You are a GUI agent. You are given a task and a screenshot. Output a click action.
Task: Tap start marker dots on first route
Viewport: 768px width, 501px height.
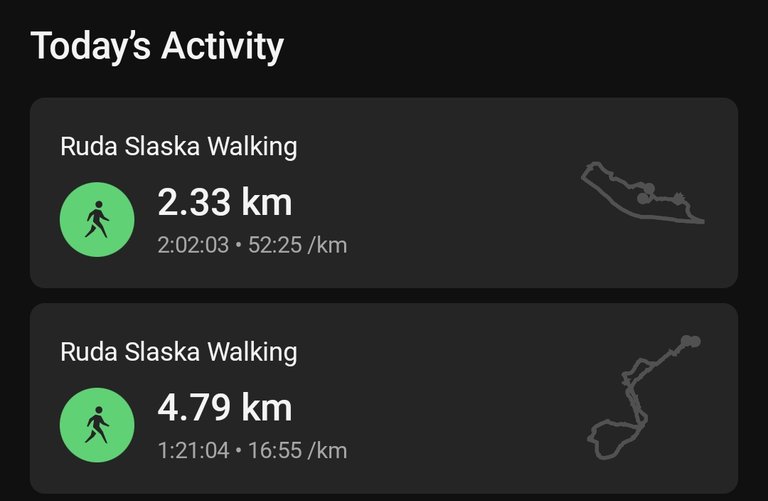646,193
